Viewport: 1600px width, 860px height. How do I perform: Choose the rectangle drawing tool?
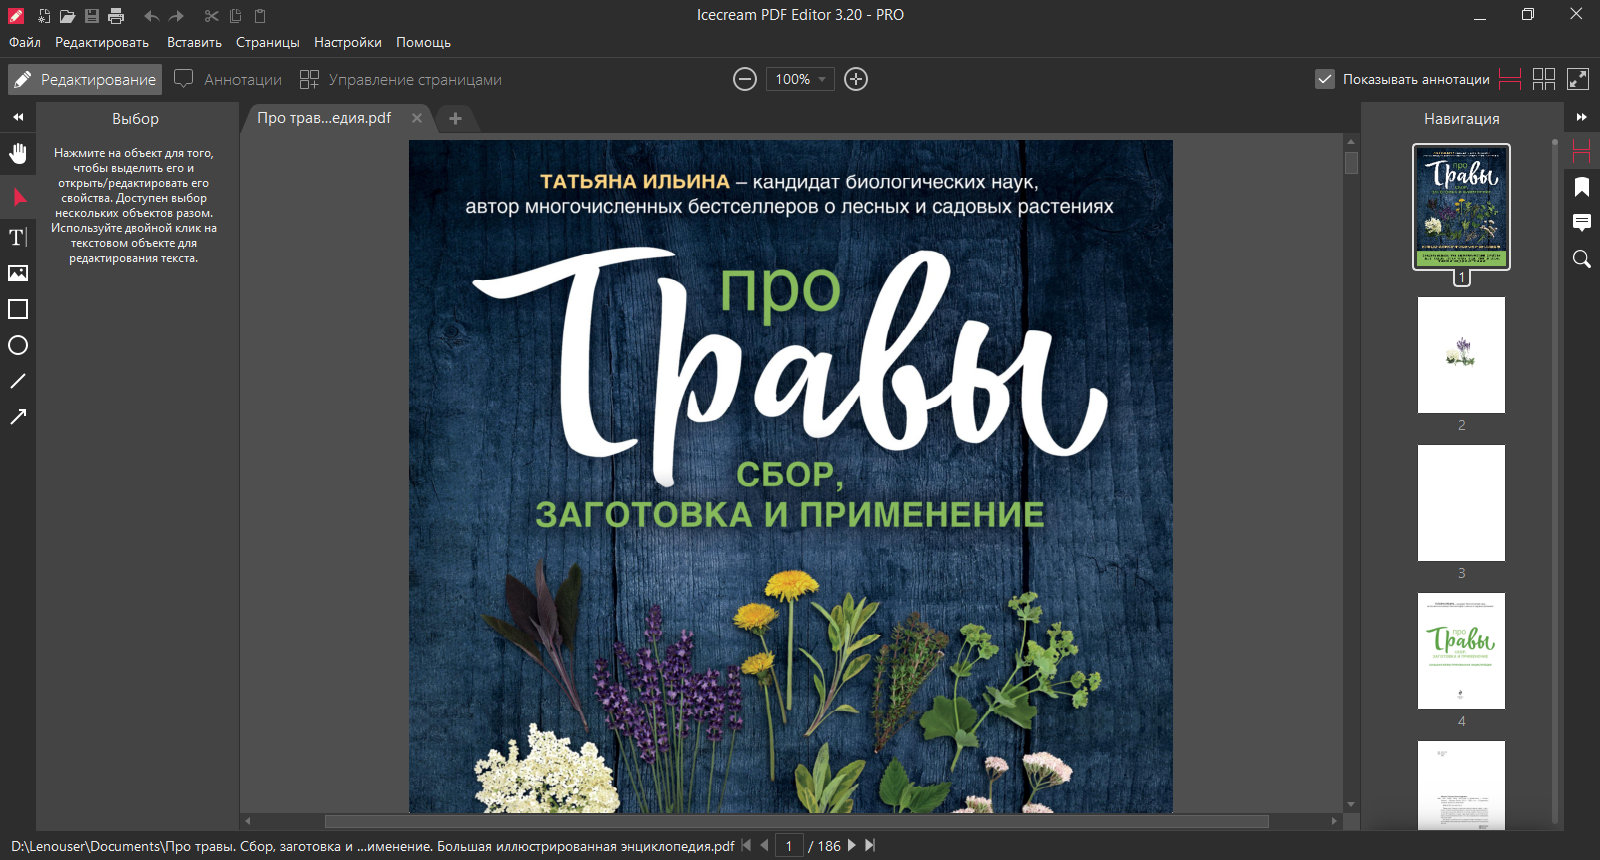[18, 309]
